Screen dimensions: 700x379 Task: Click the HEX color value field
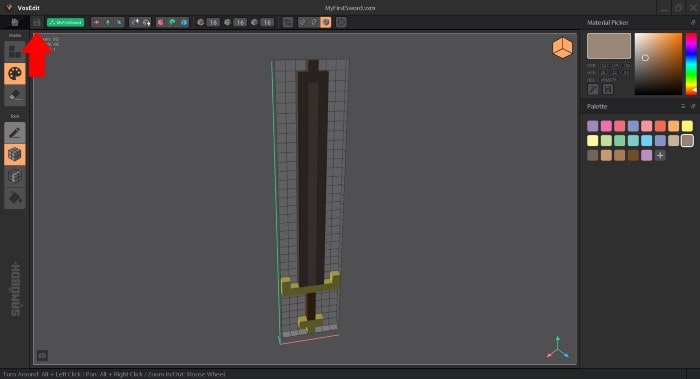tap(608, 80)
